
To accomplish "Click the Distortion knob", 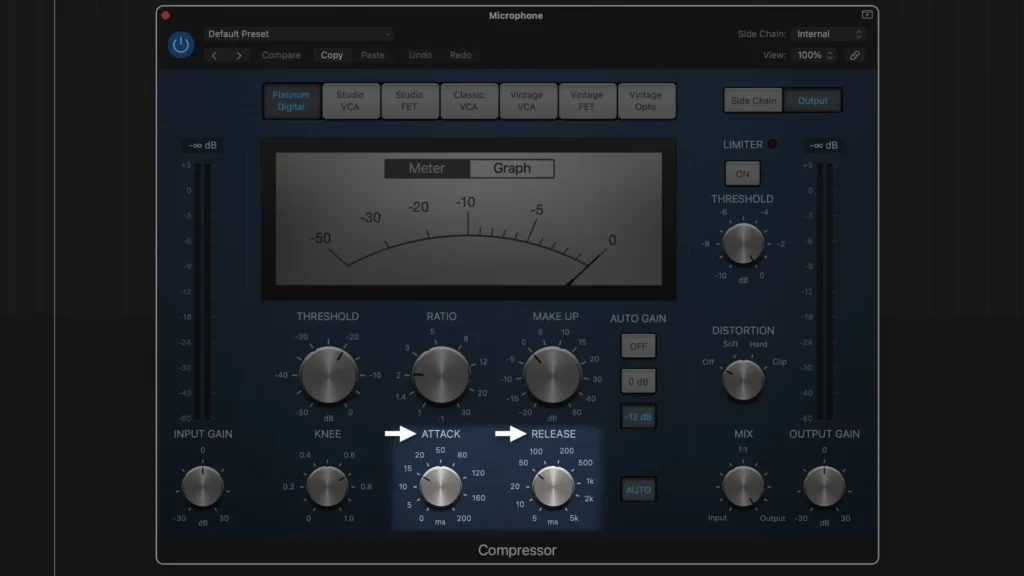I will pyautogui.click(x=743, y=379).
